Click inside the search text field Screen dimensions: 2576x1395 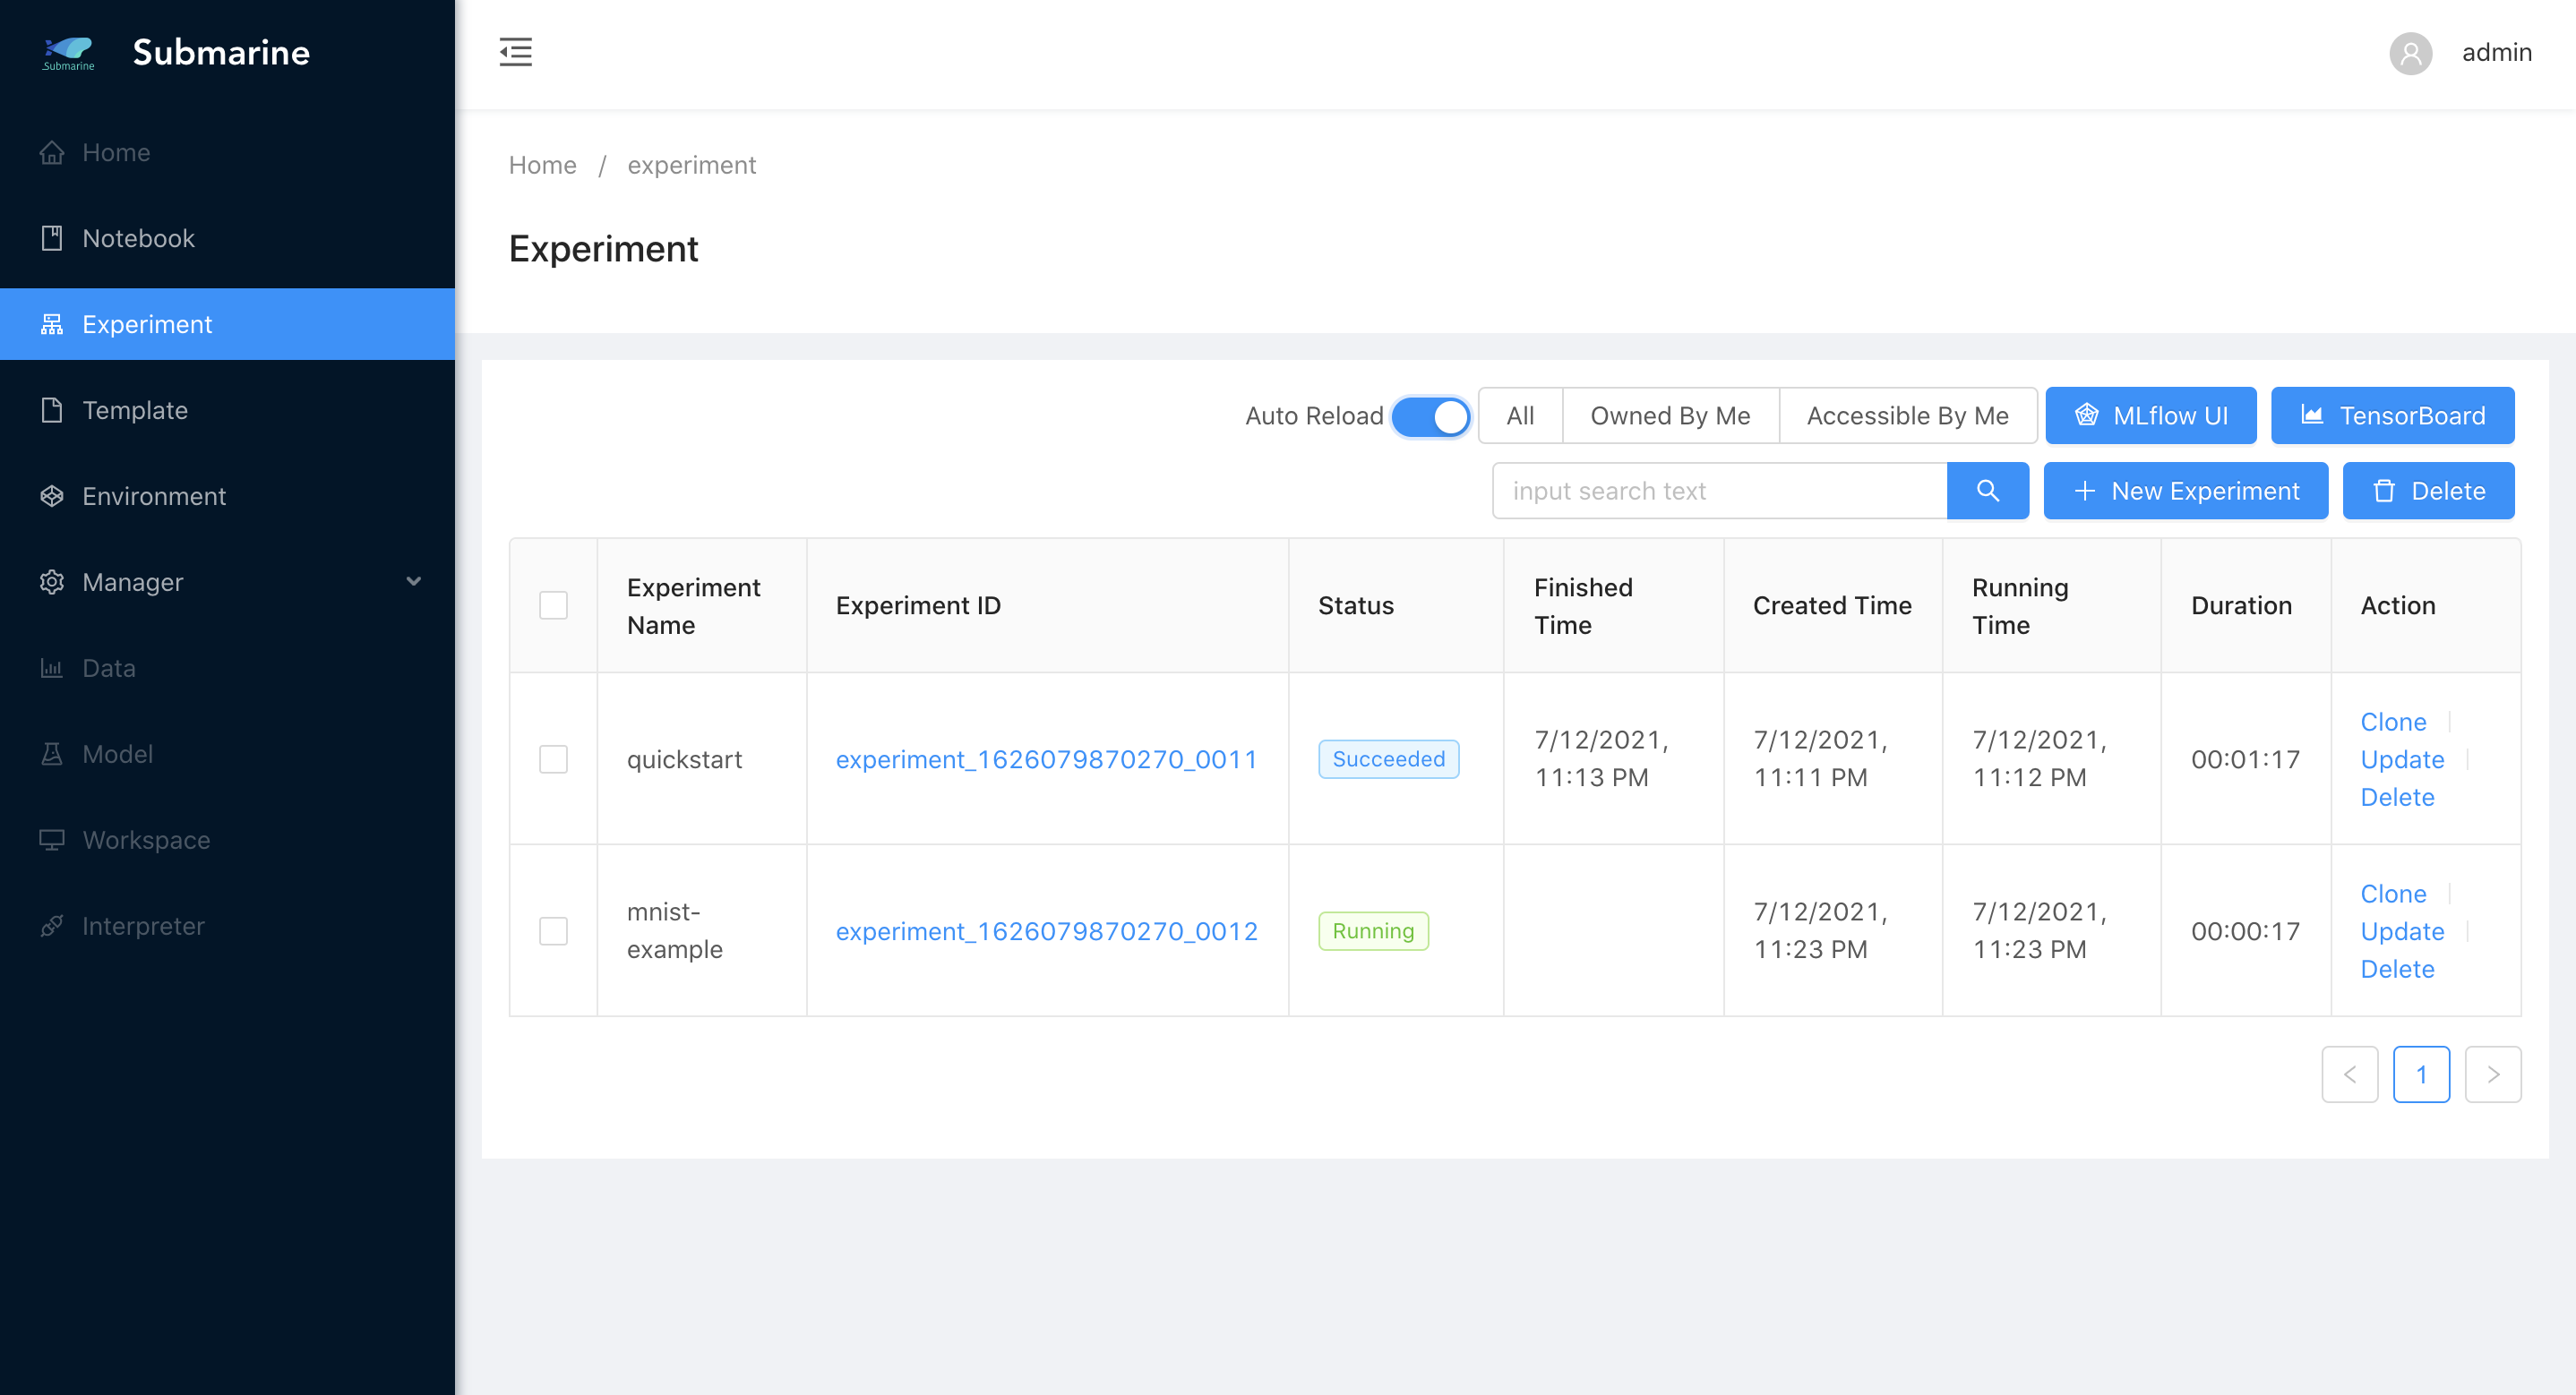[x=1719, y=491]
